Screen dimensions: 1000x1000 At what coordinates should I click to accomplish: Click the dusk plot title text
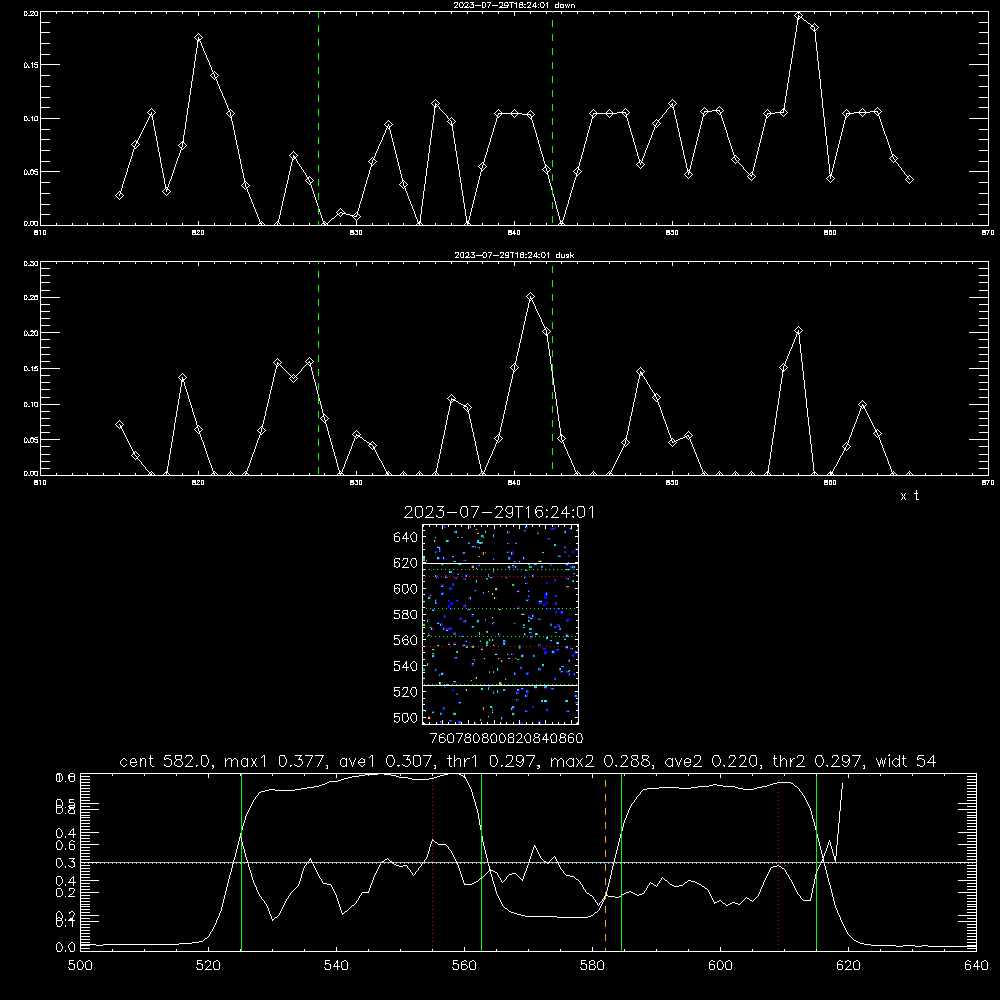pyautogui.click(x=514, y=255)
